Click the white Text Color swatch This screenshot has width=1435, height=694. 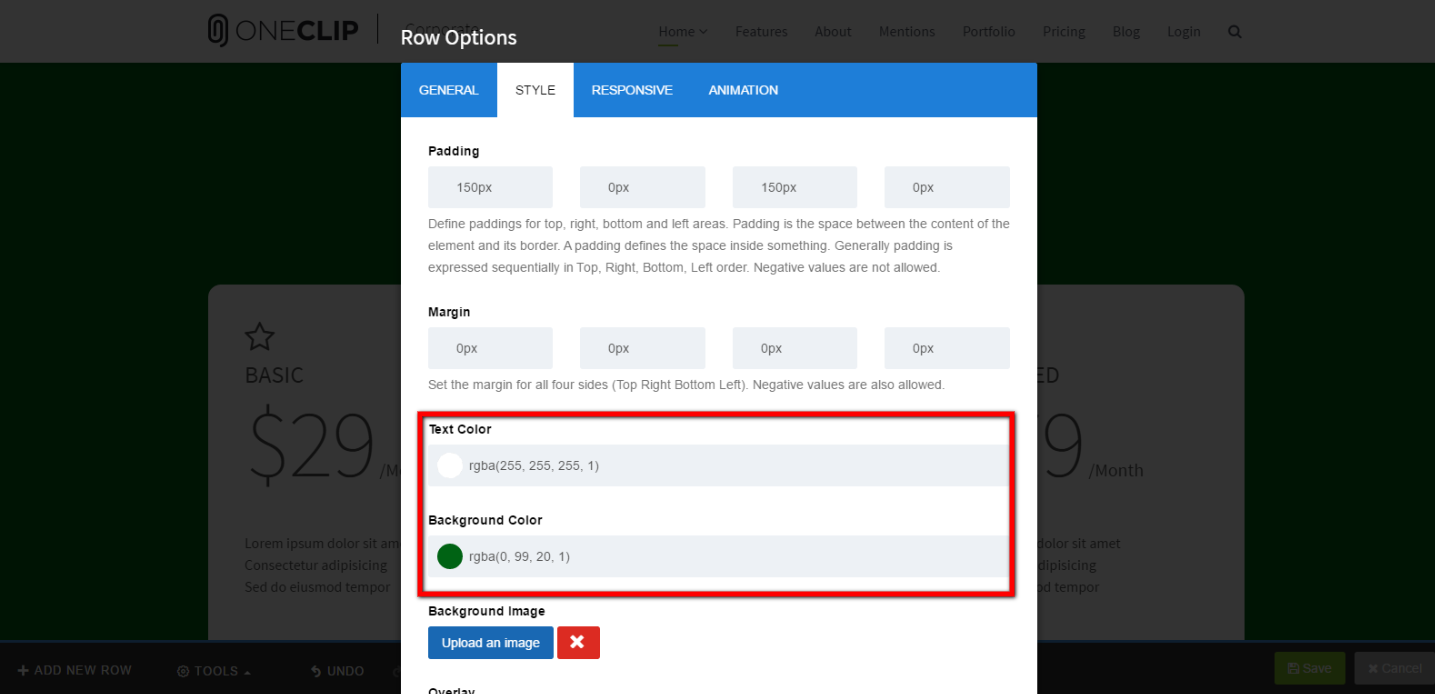(x=450, y=466)
